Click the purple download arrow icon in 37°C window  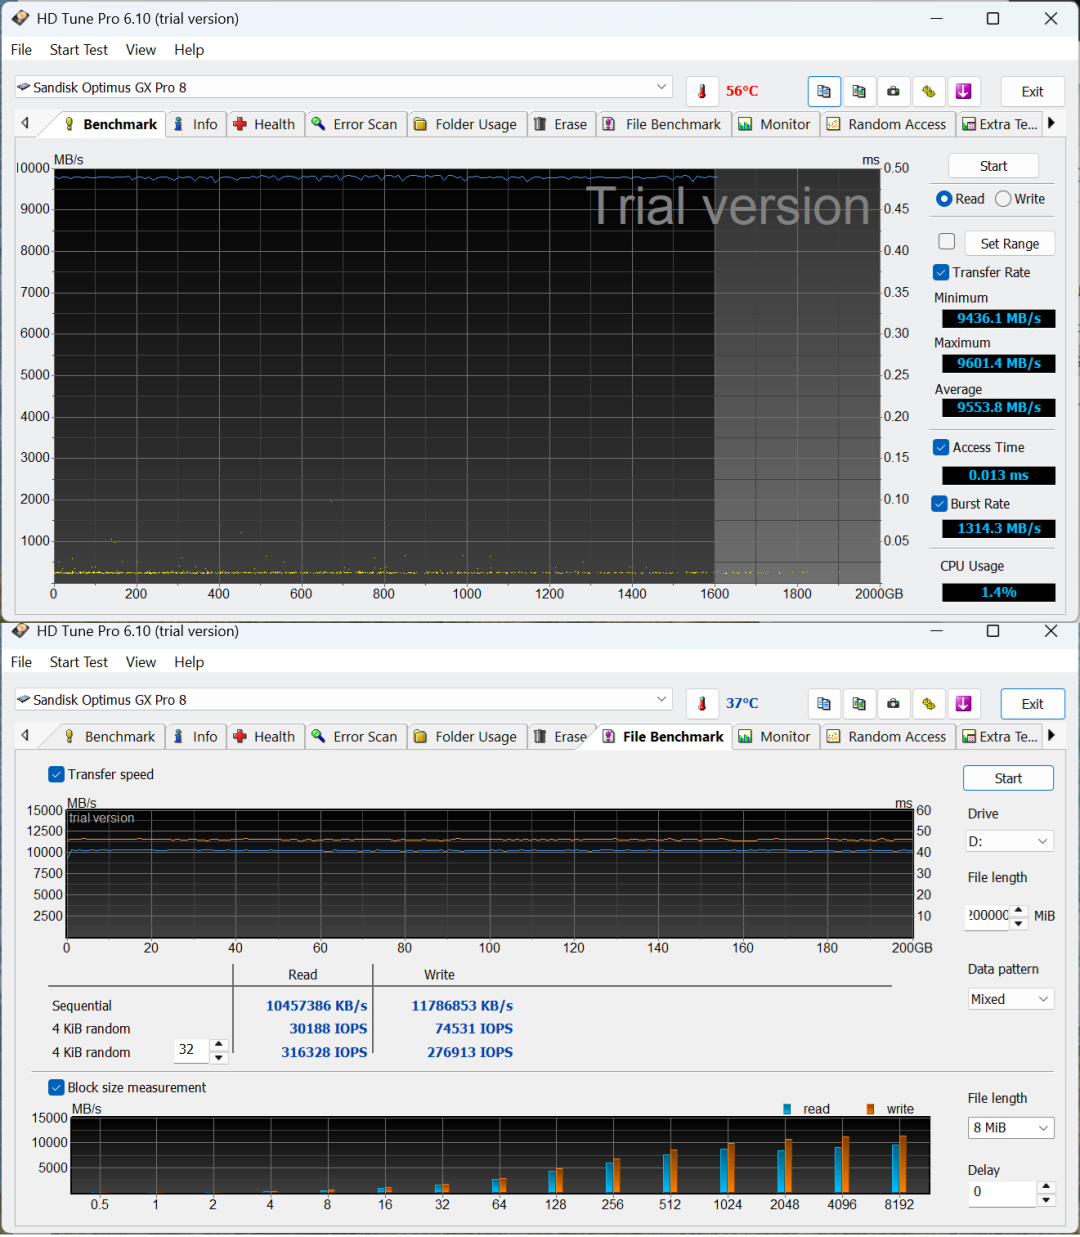click(x=963, y=703)
